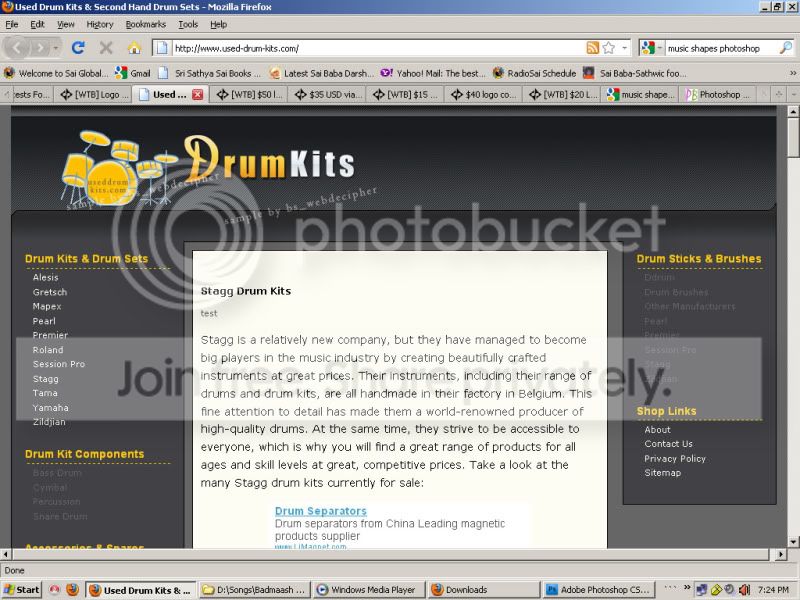Click the horizontal scrollbar right arrow
Screen dimensions: 800x600
[x=781, y=554]
